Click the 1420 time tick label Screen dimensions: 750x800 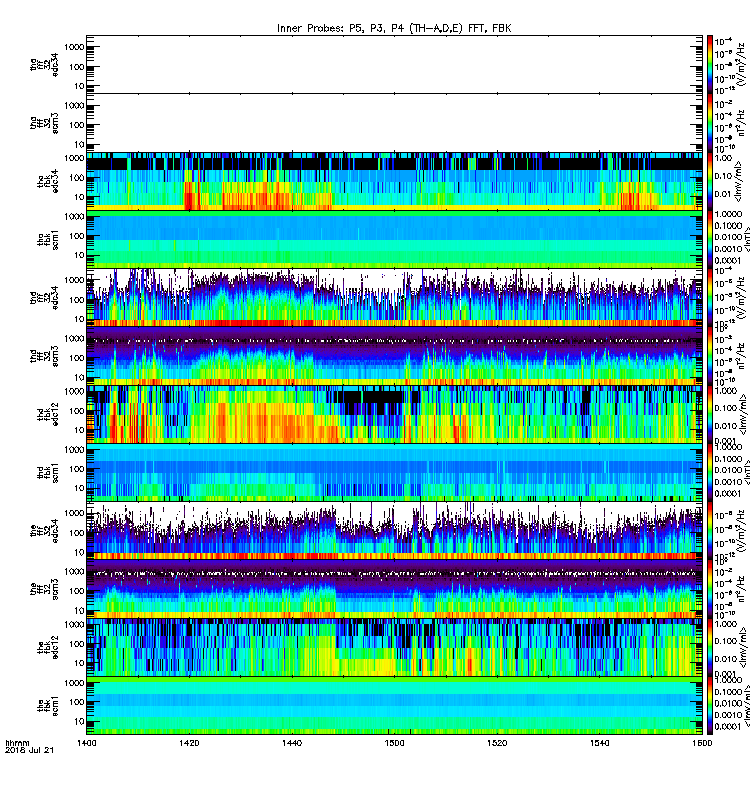(189, 743)
